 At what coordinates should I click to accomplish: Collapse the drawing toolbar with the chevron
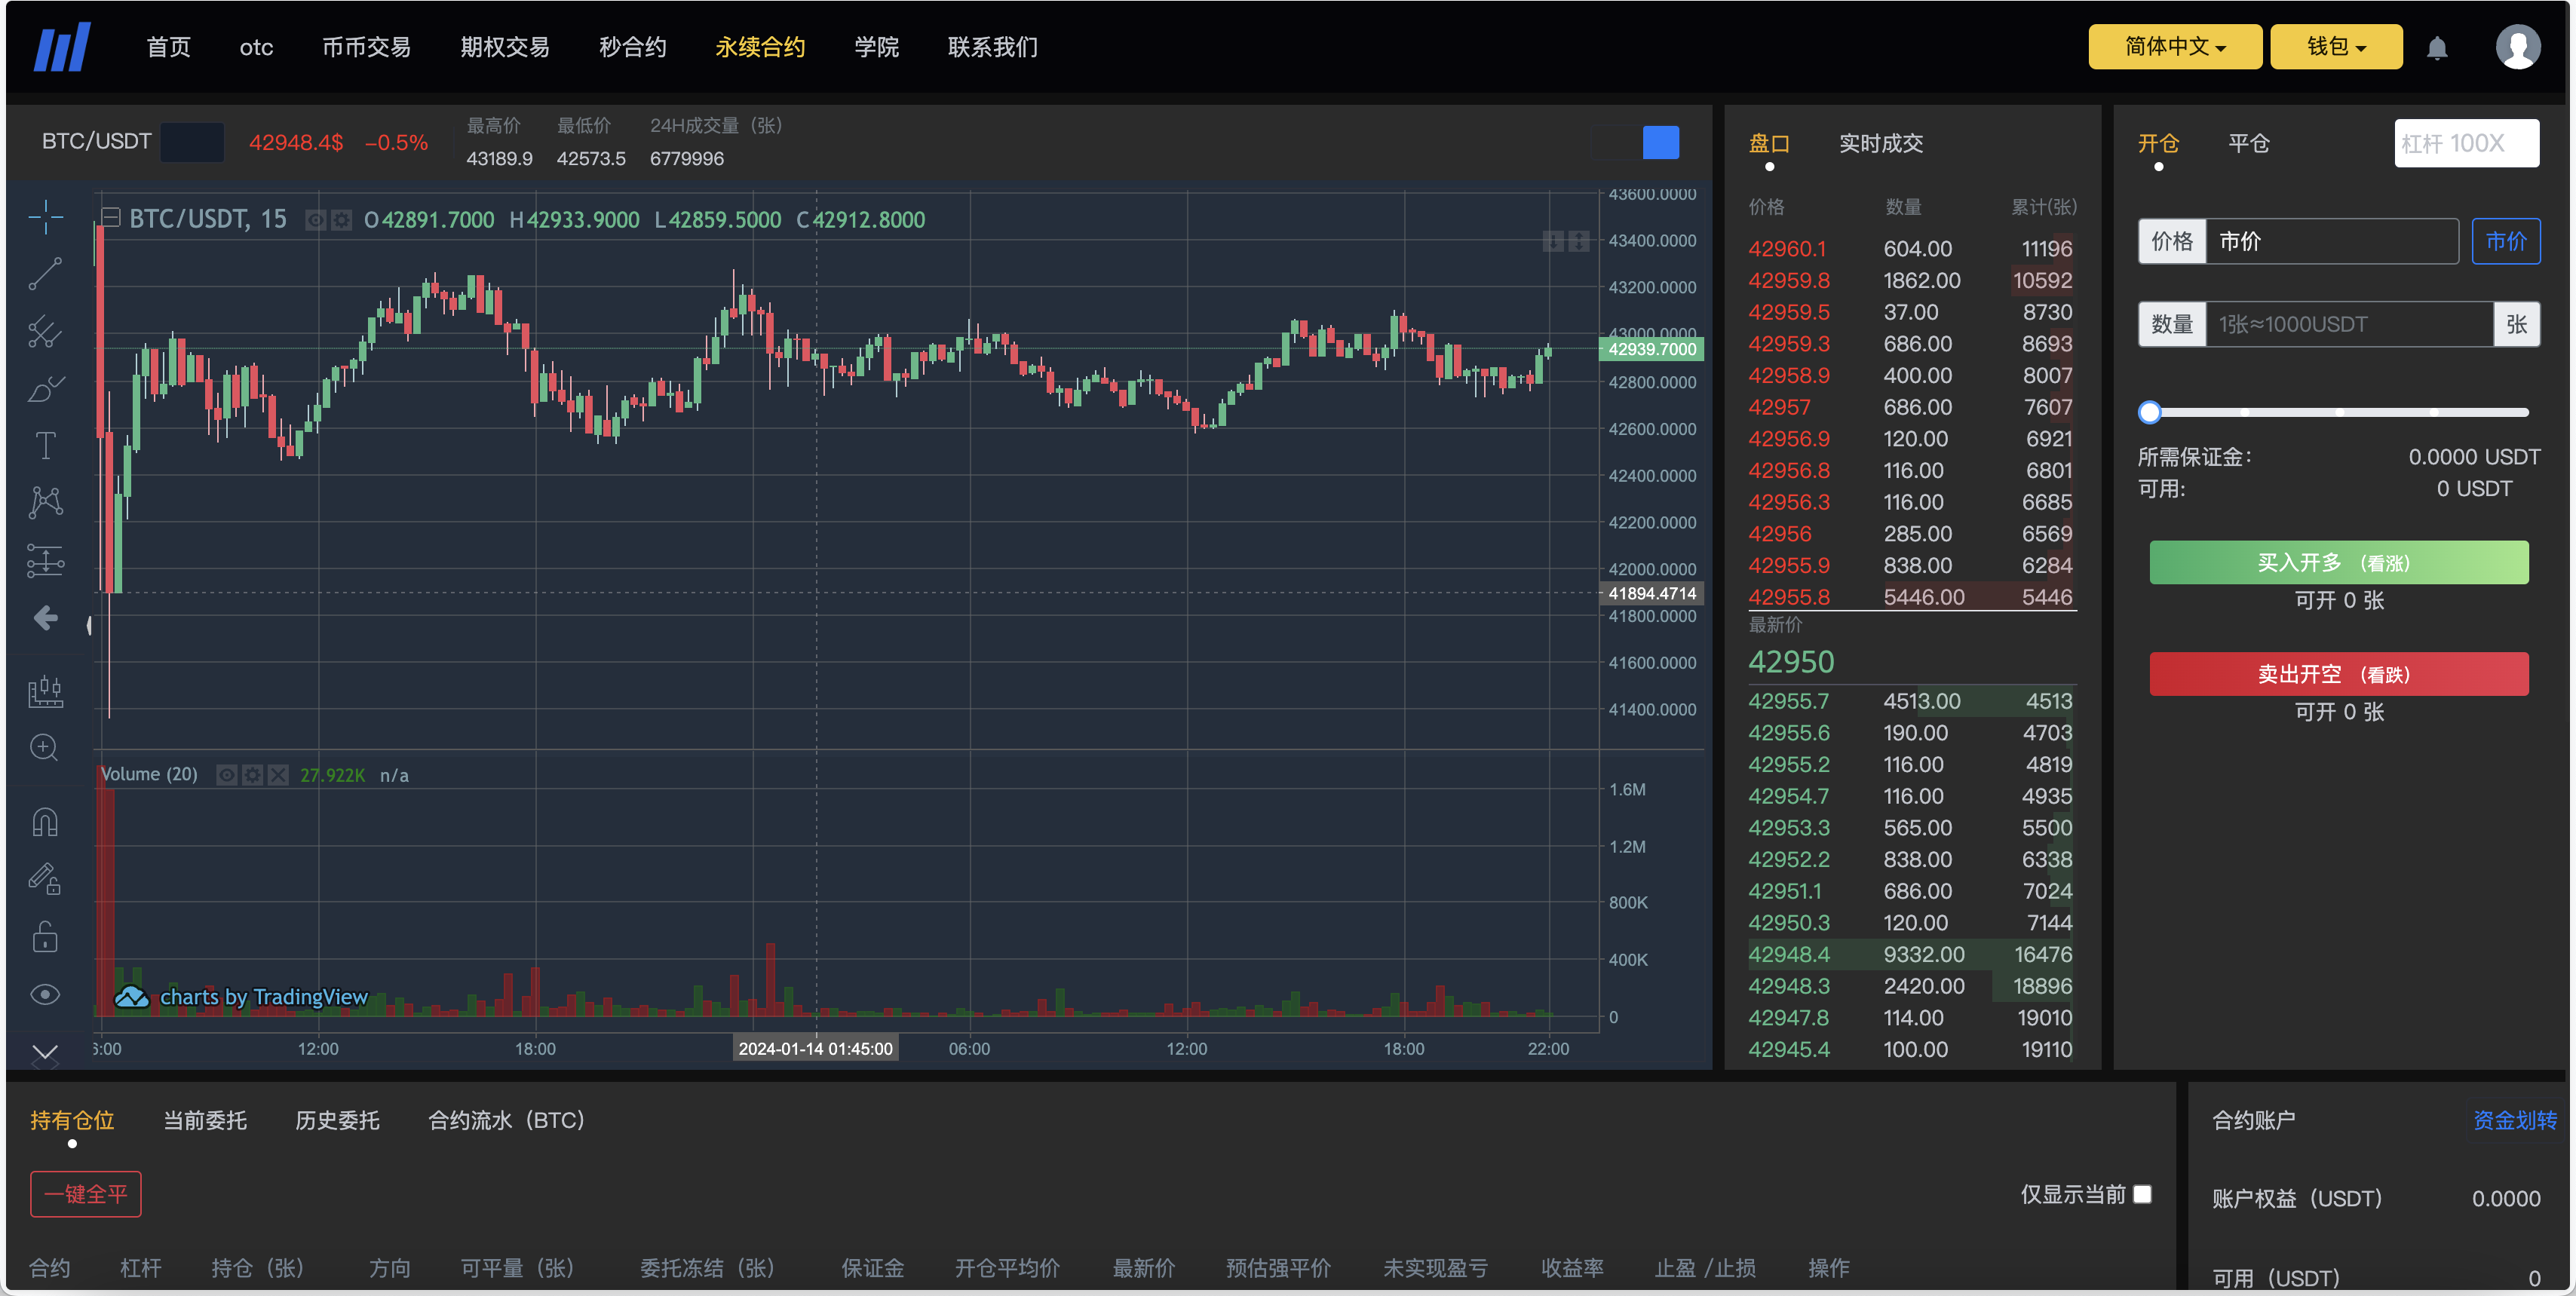tap(45, 1053)
